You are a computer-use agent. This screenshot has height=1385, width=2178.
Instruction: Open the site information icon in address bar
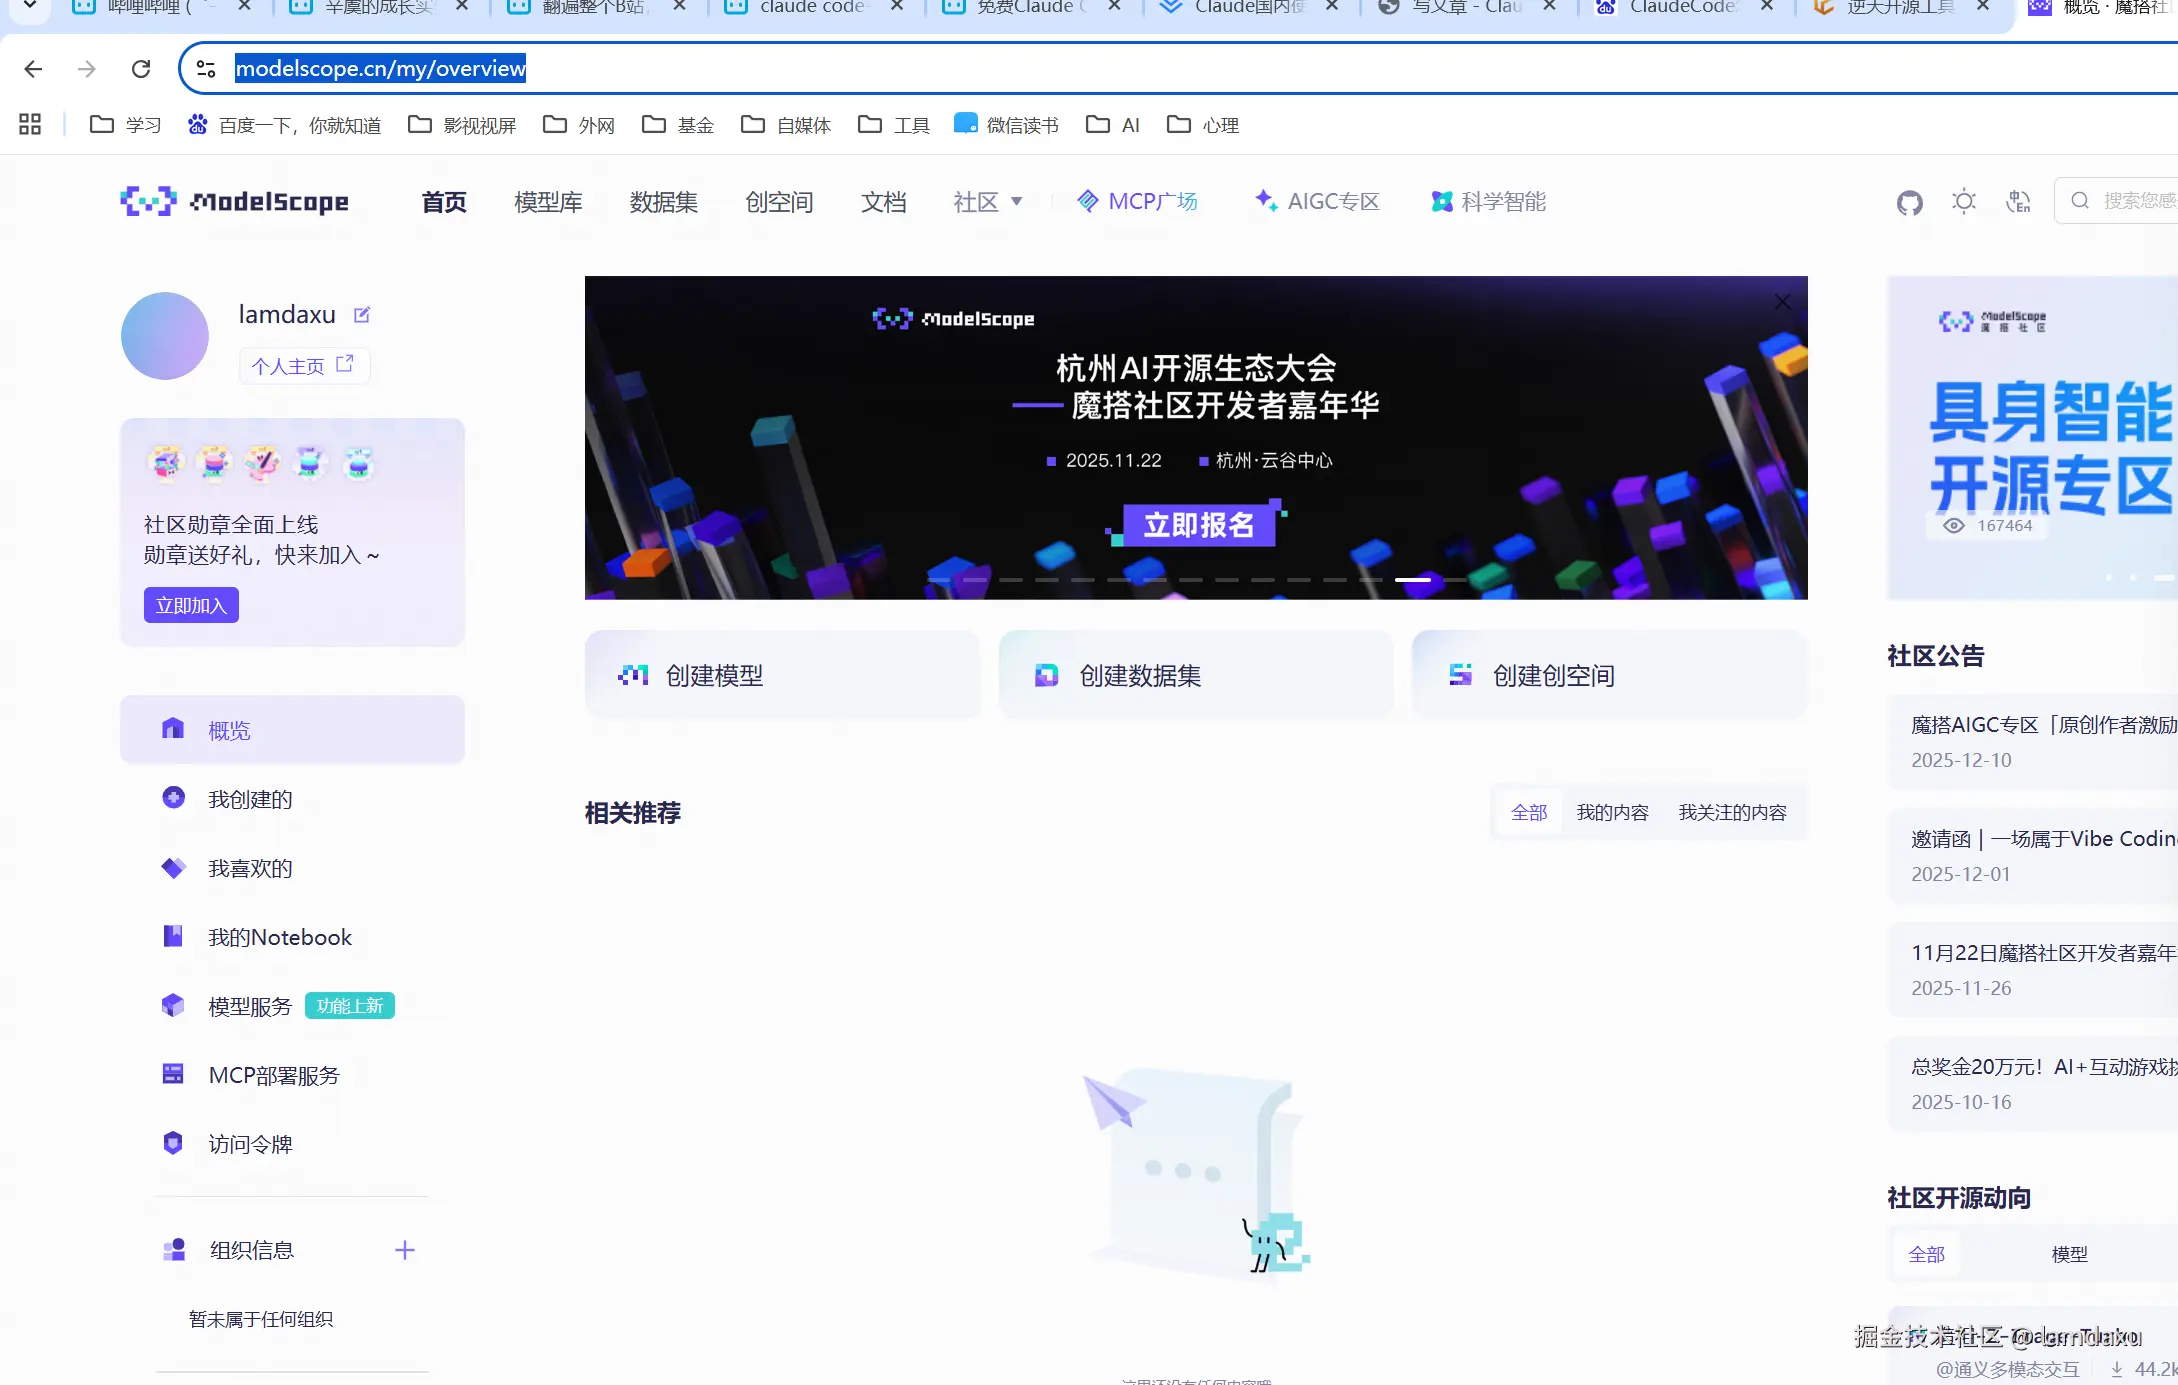(206, 69)
